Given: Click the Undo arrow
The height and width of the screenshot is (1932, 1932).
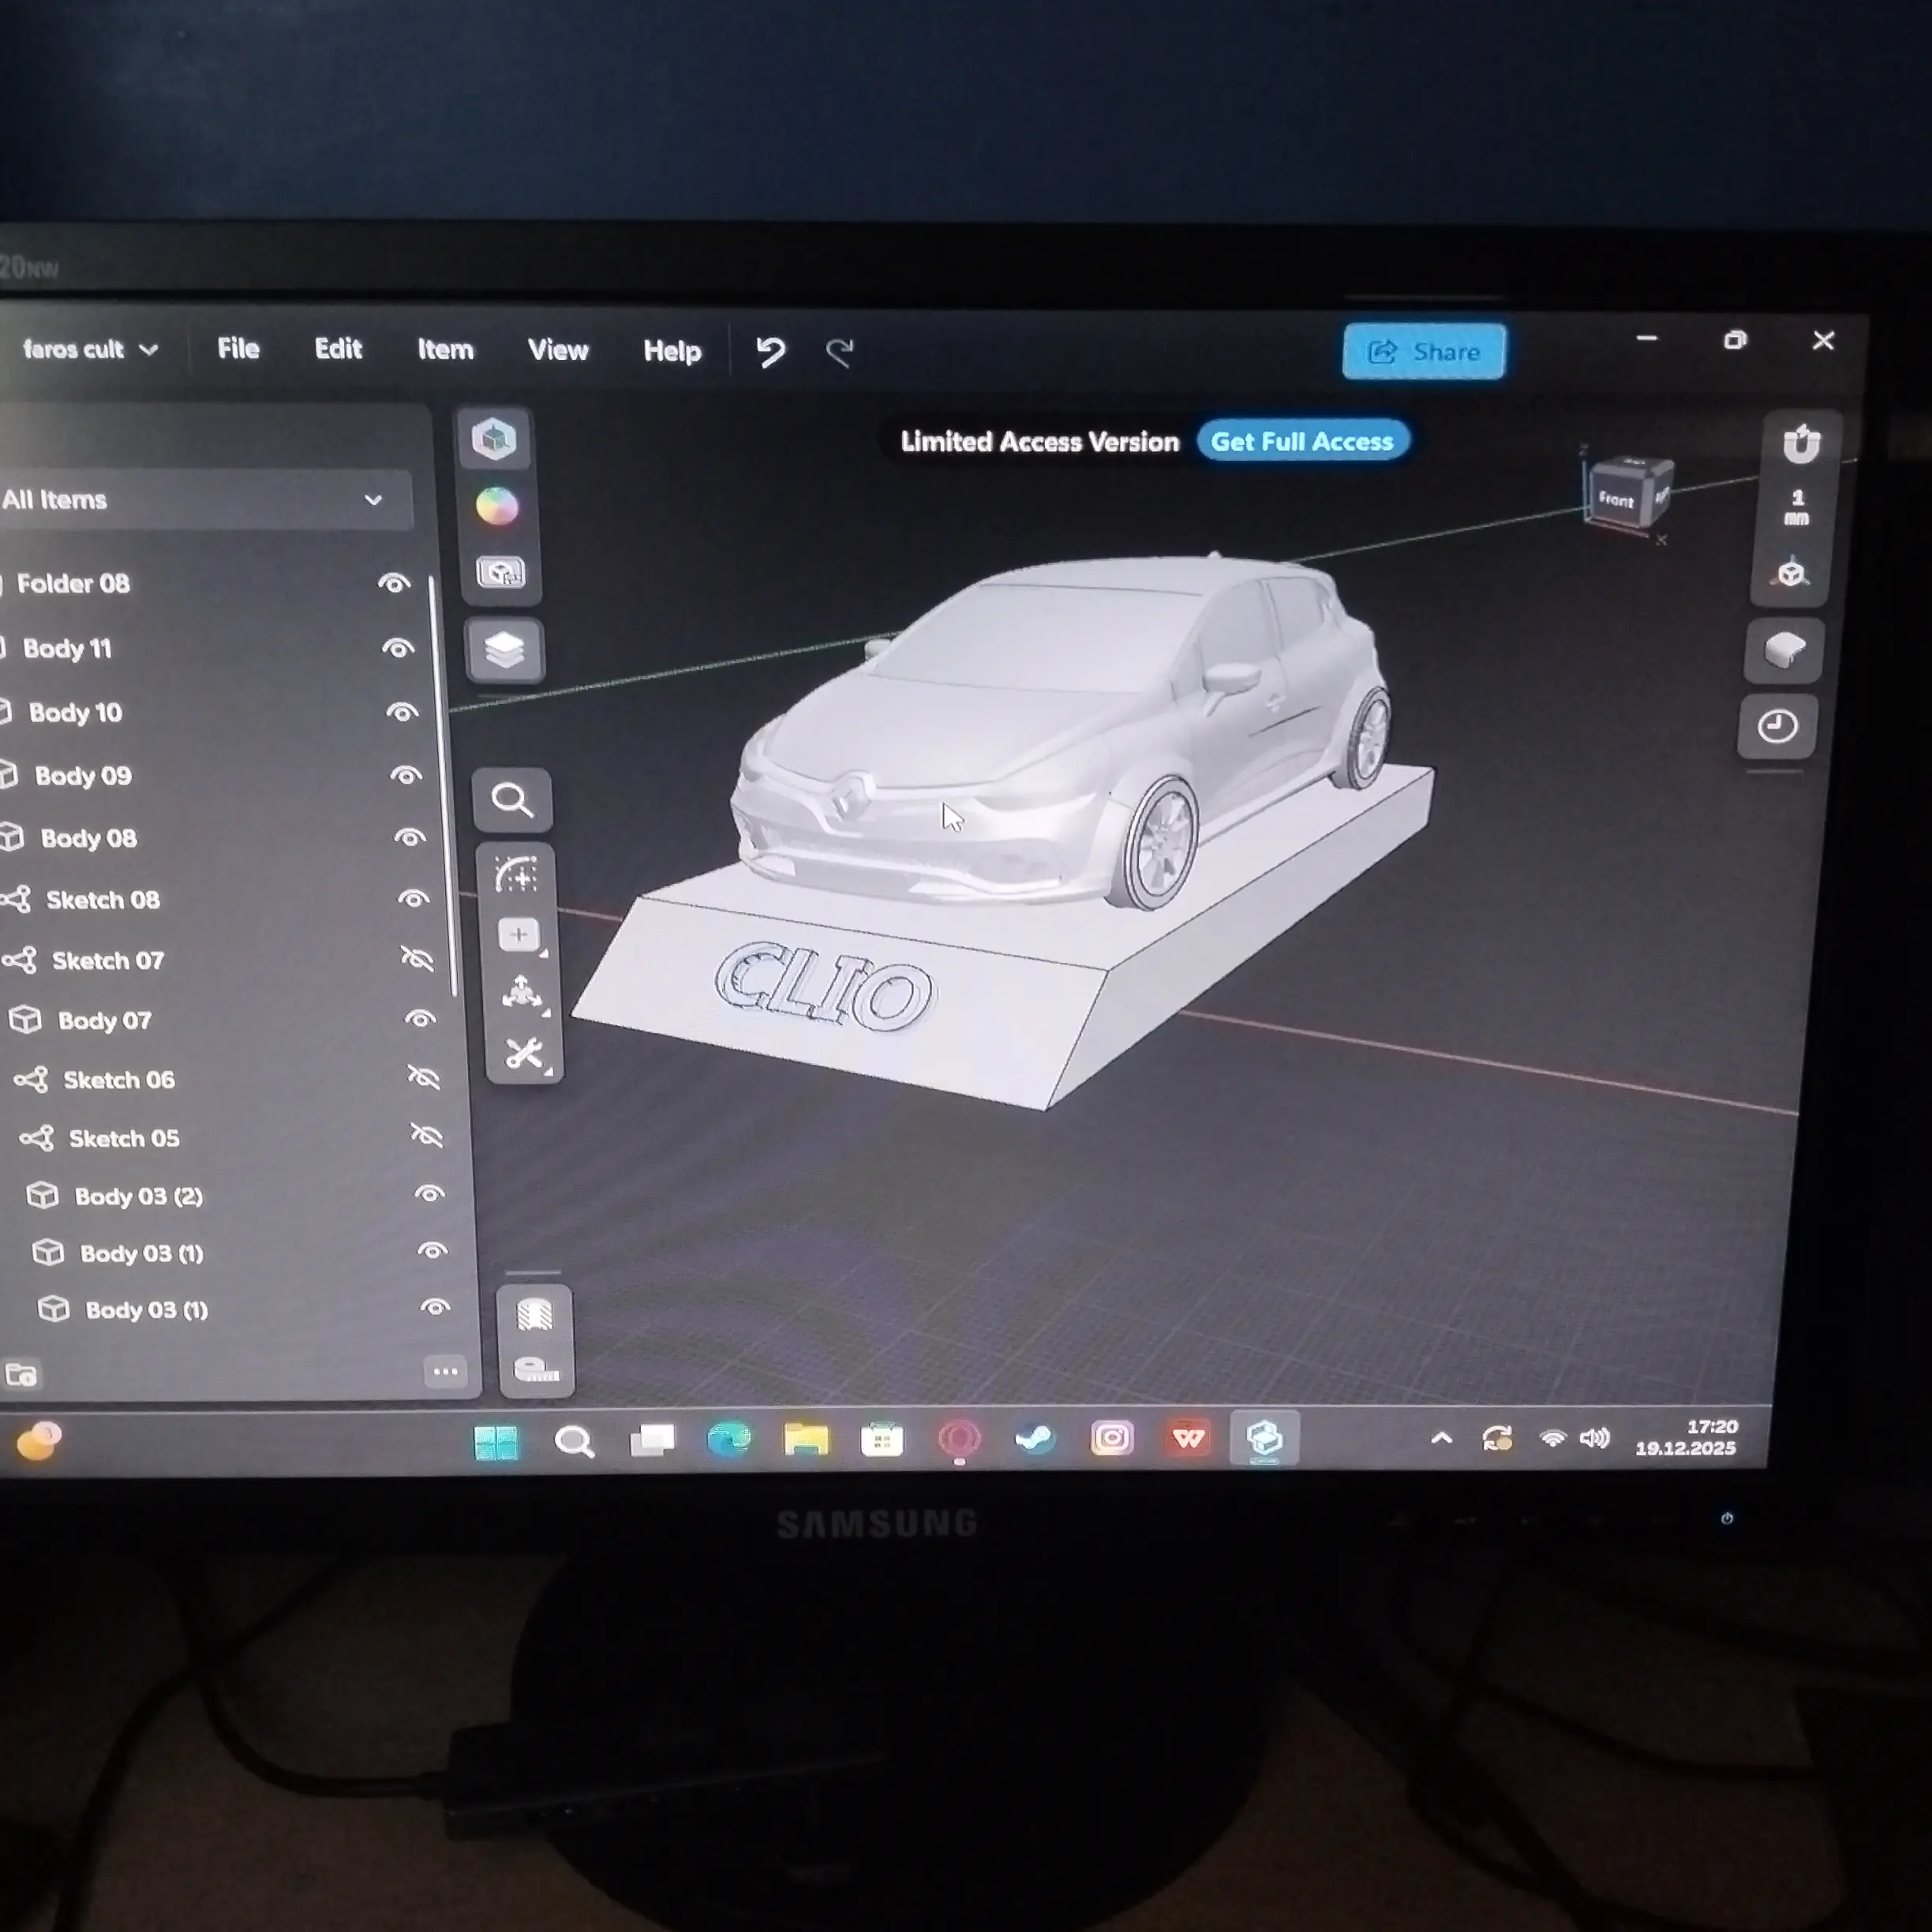Looking at the screenshot, I should (770, 352).
